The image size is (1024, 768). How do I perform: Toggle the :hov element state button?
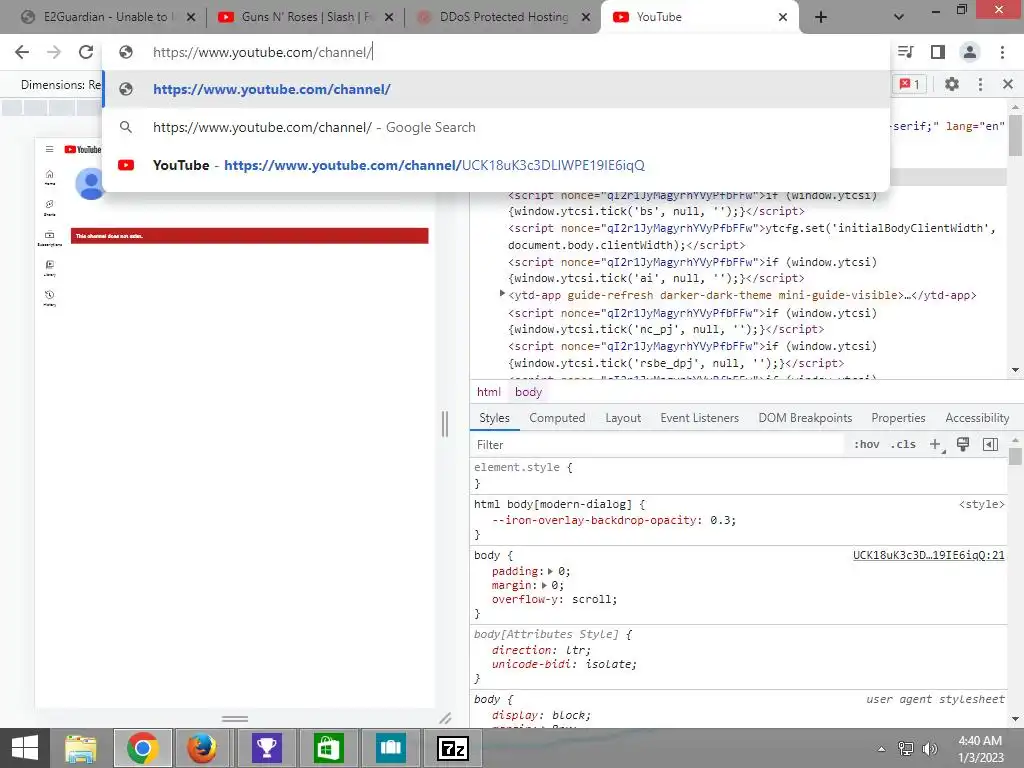click(866, 445)
